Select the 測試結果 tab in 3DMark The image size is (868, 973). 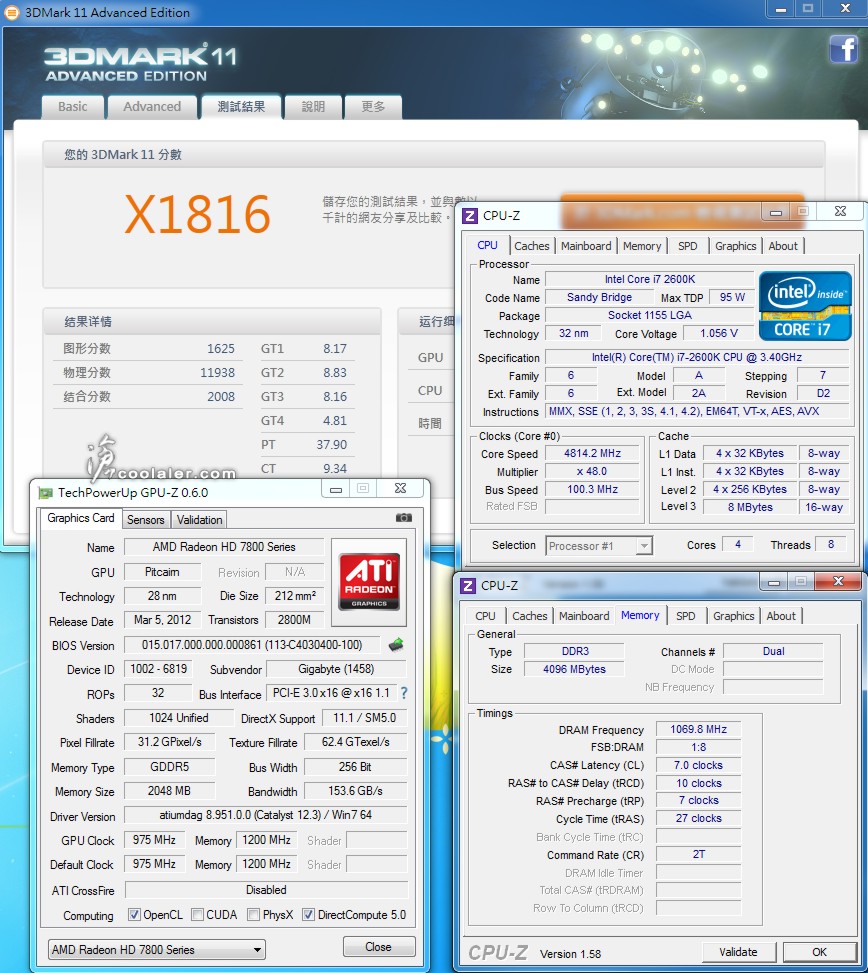click(x=241, y=107)
